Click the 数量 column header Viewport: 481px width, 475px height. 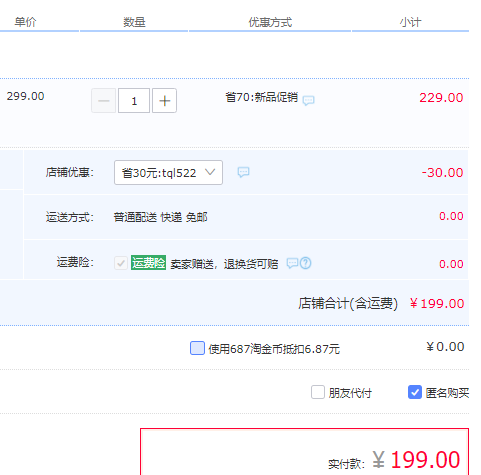click(134, 22)
